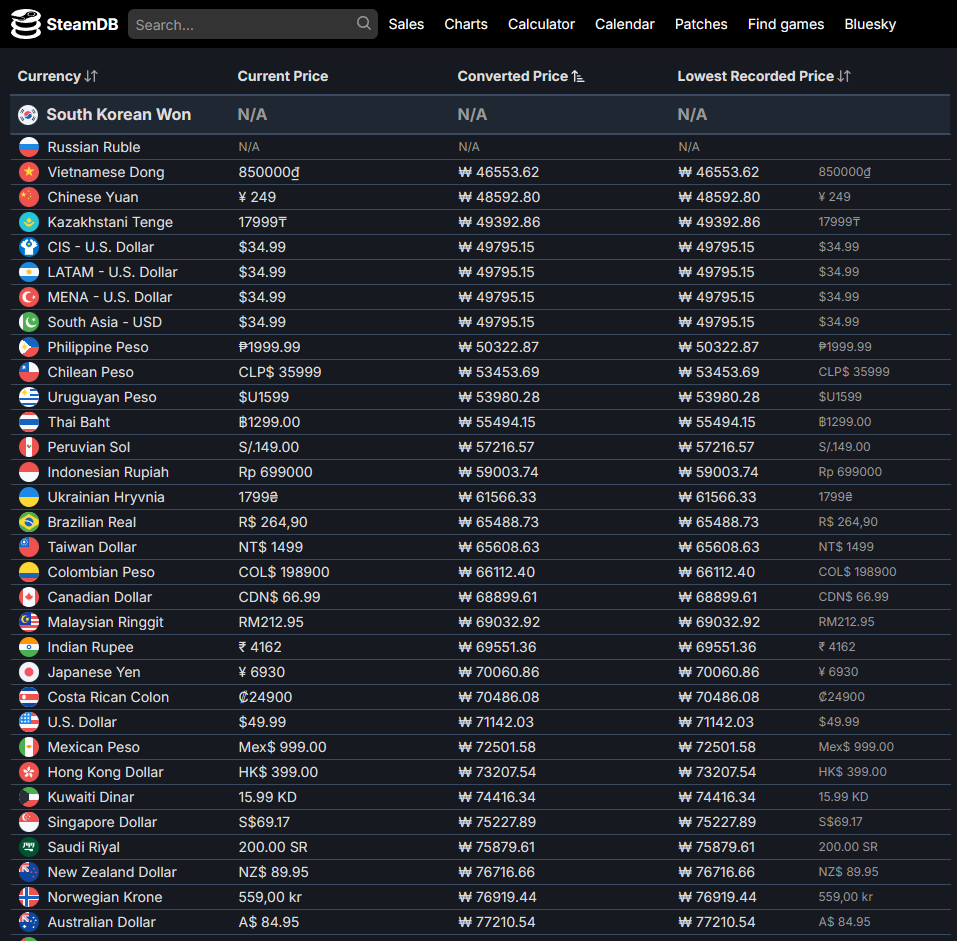This screenshot has height=941, width=957.
Task: Go to the Calculator page
Action: (541, 24)
